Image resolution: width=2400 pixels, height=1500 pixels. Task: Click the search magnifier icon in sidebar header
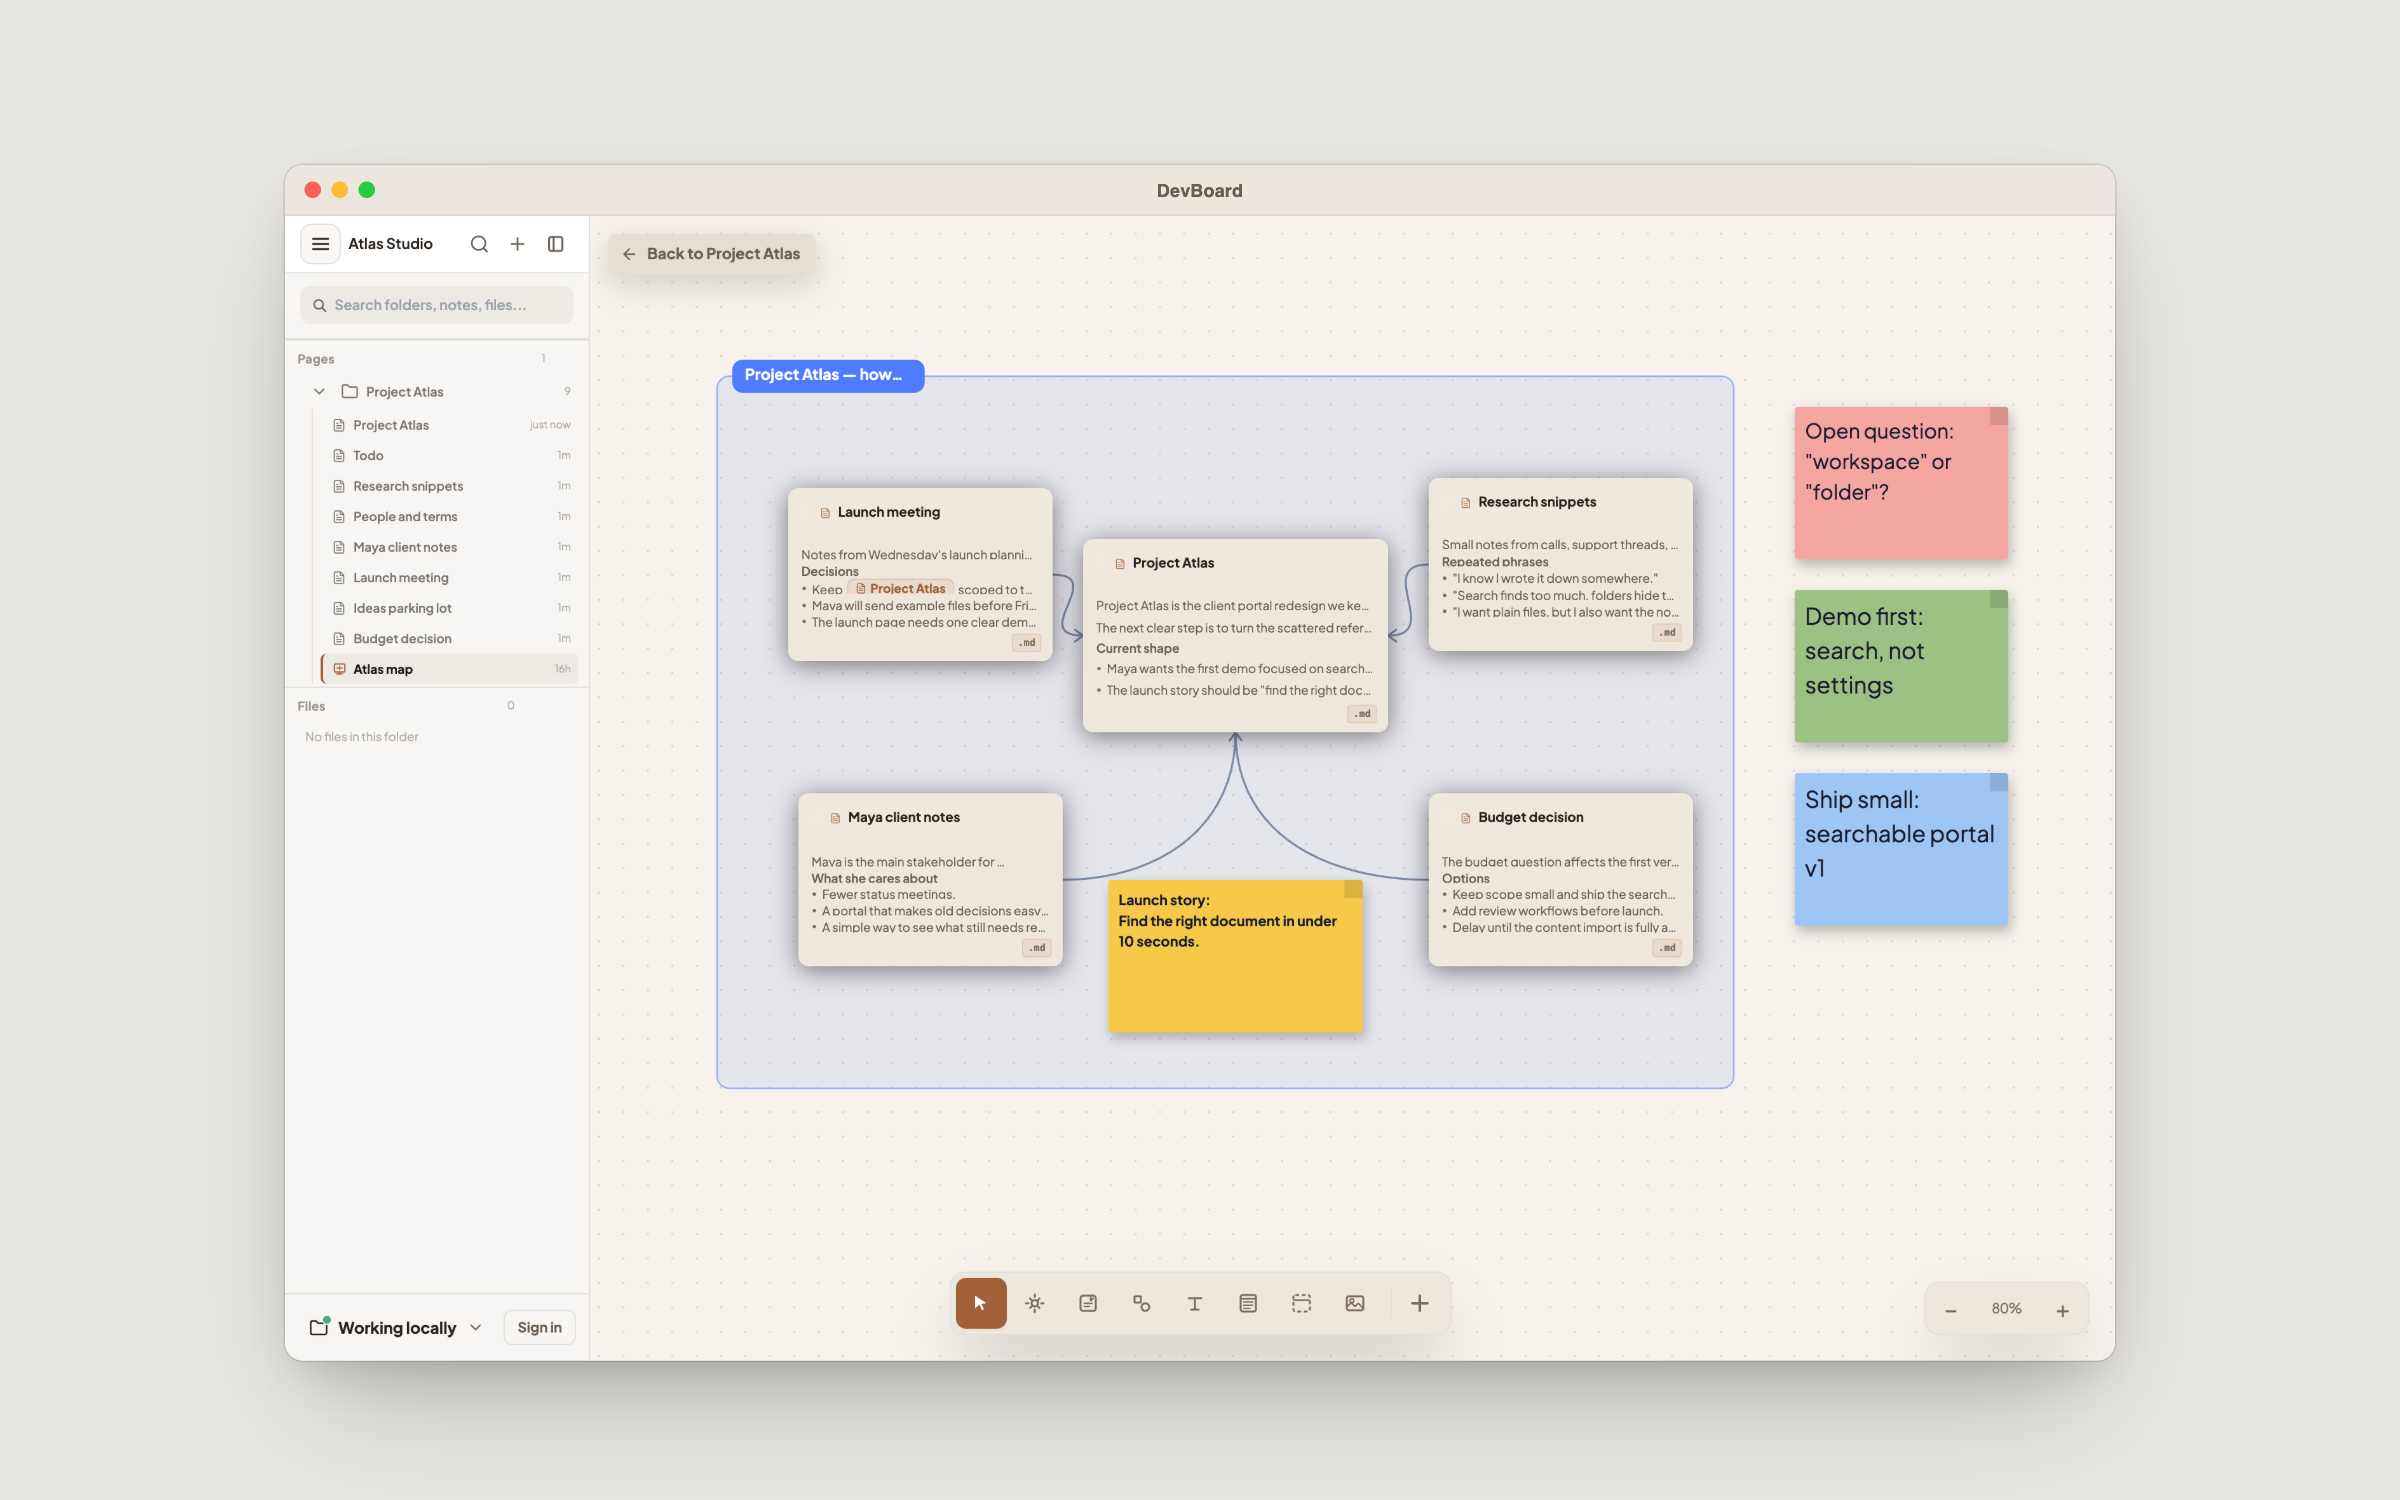coord(479,244)
